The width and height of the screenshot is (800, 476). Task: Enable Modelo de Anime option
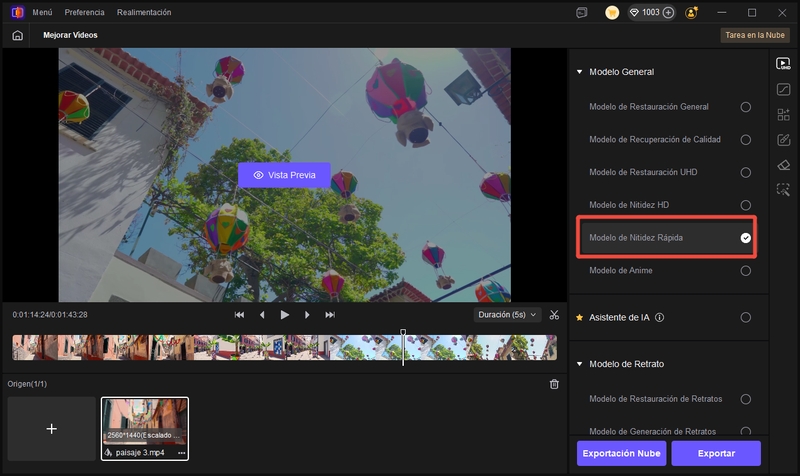click(x=745, y=271)
